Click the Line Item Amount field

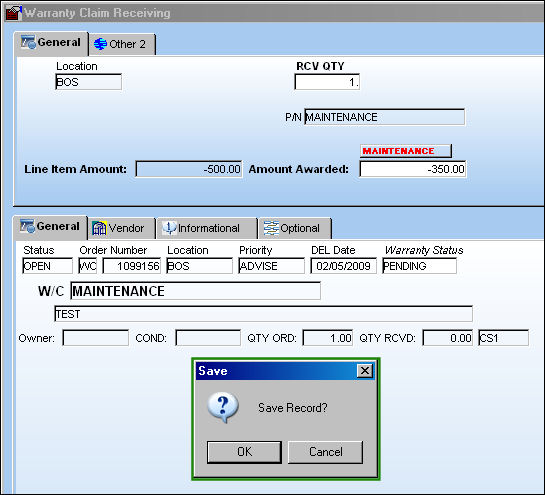[189, 169]
